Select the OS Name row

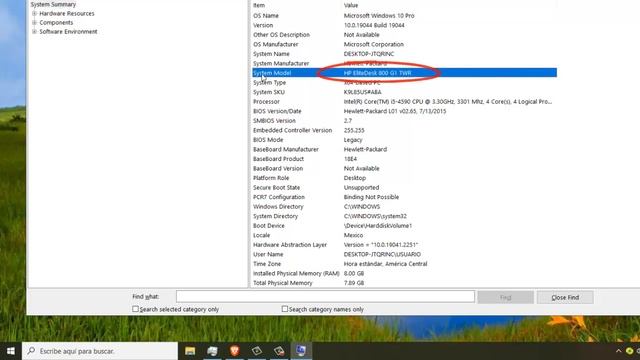click(404, 16)
